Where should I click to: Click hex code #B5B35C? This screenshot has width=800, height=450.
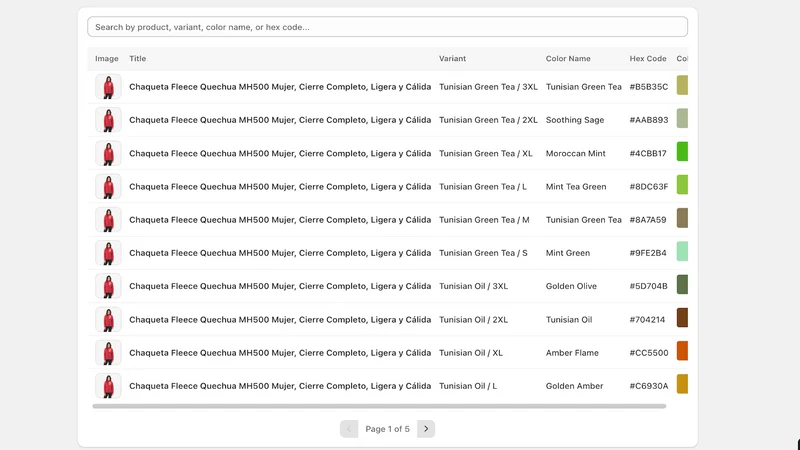tap(648, 87)
